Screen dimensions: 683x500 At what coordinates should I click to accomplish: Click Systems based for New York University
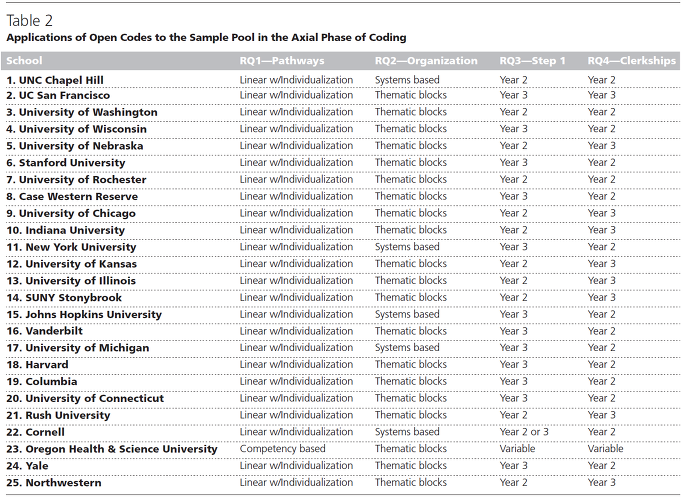coord(407,247)
